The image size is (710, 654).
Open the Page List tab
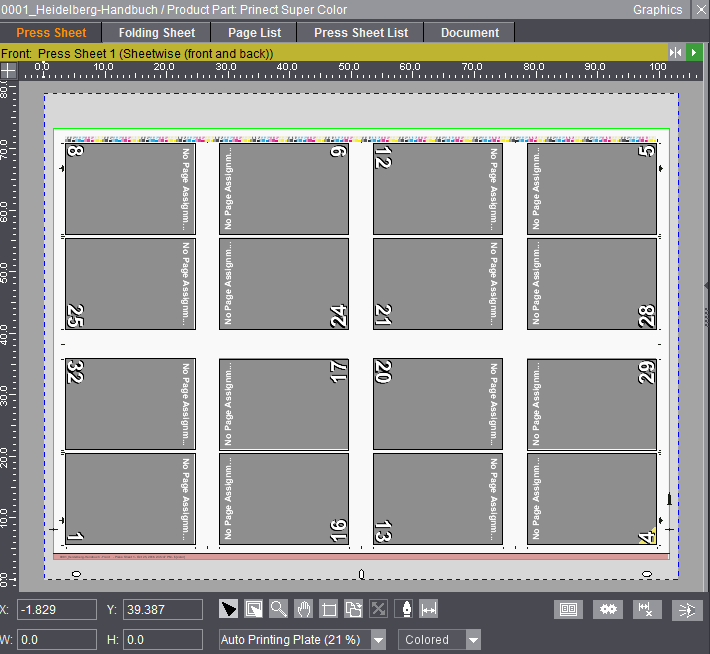pyautogui.click(x=254, y=32)
